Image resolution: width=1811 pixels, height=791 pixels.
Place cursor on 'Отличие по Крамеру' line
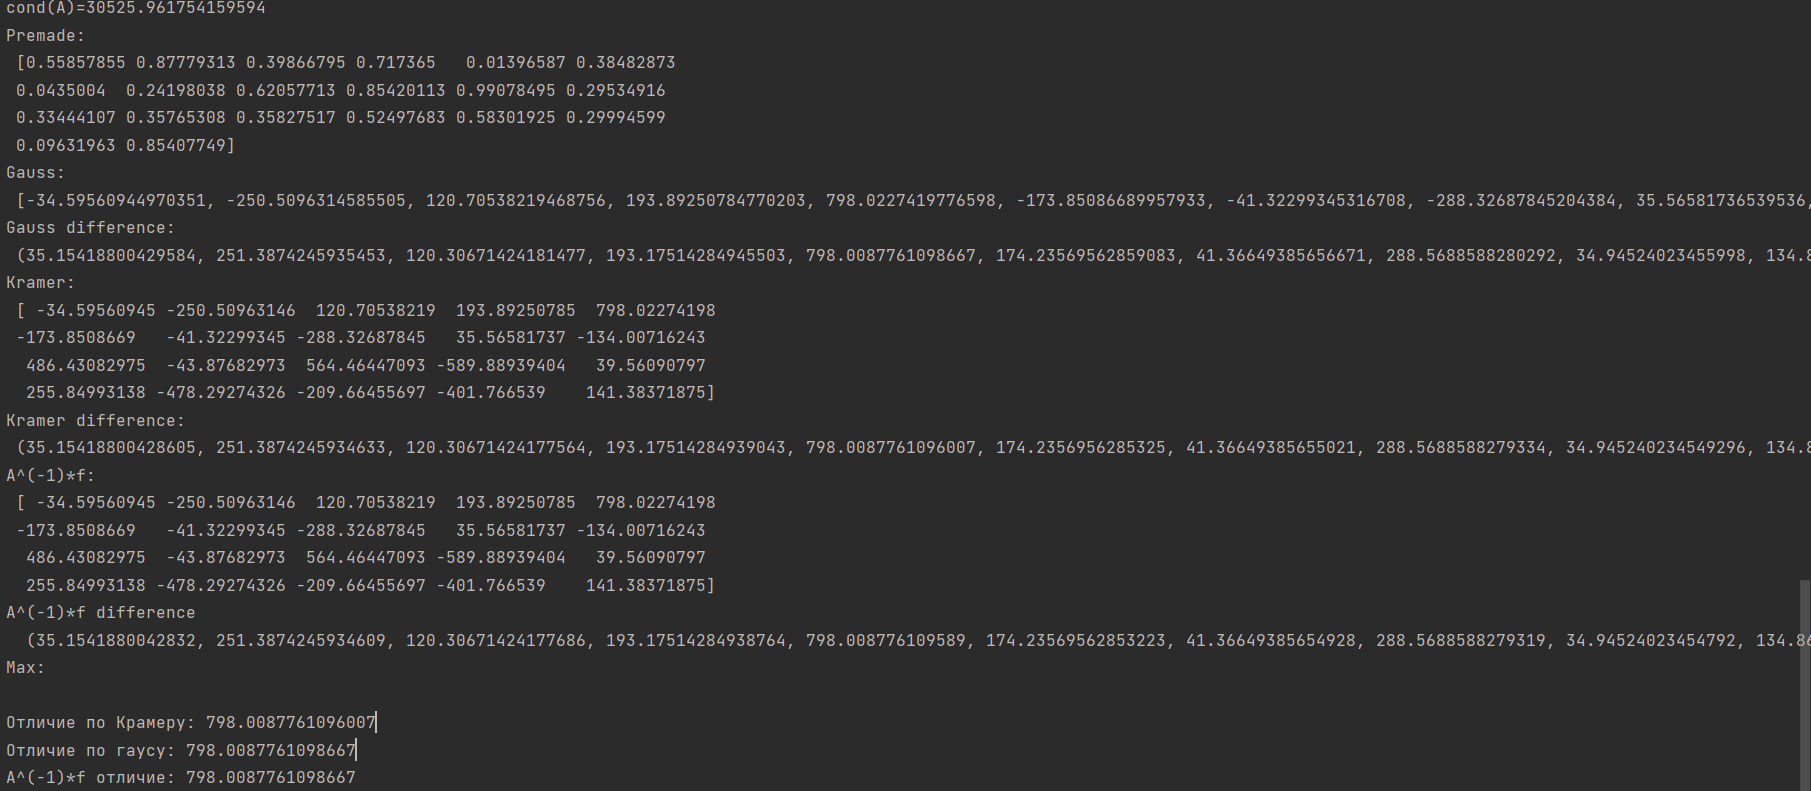coord(191,723)
